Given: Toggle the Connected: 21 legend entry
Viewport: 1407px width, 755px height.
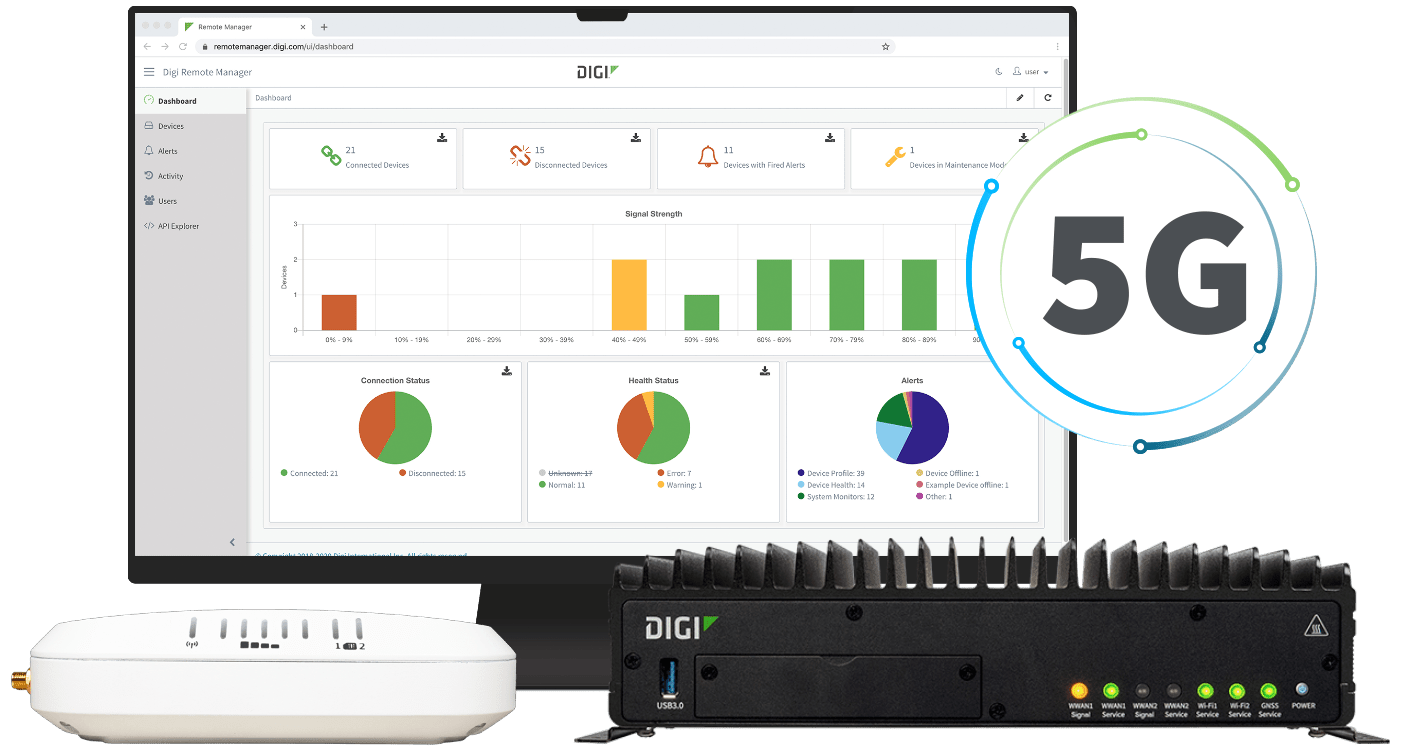Looking at the screenshot, I should pos(310,473).
